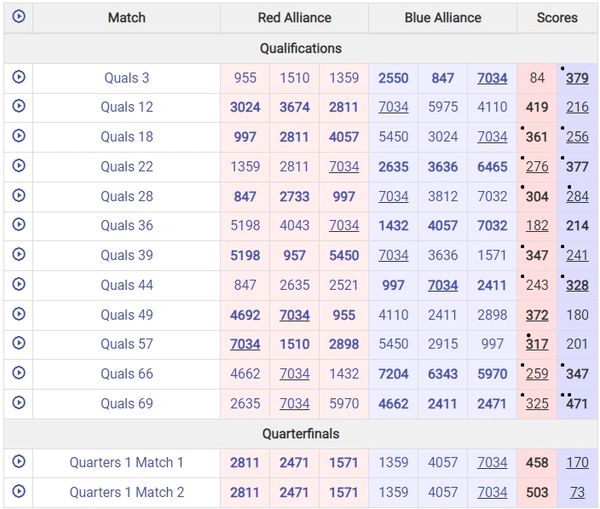Open Quarters 1 Match 2 link
This screenshot has width=600, height=509.
point(127,492)
